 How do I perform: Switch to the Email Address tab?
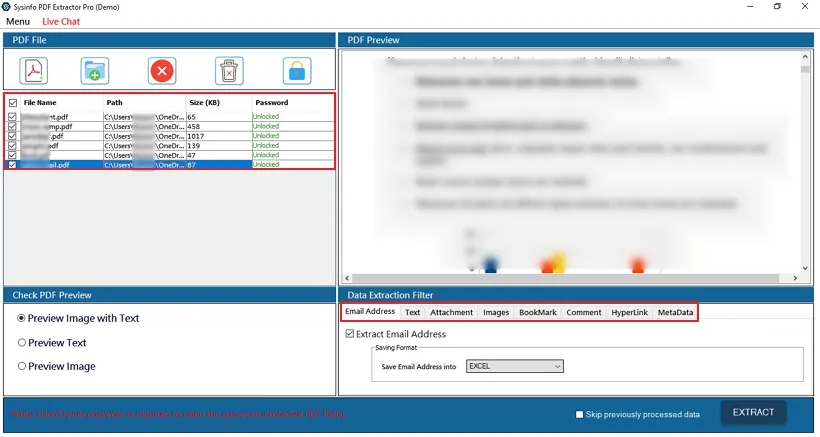(370, 312)
